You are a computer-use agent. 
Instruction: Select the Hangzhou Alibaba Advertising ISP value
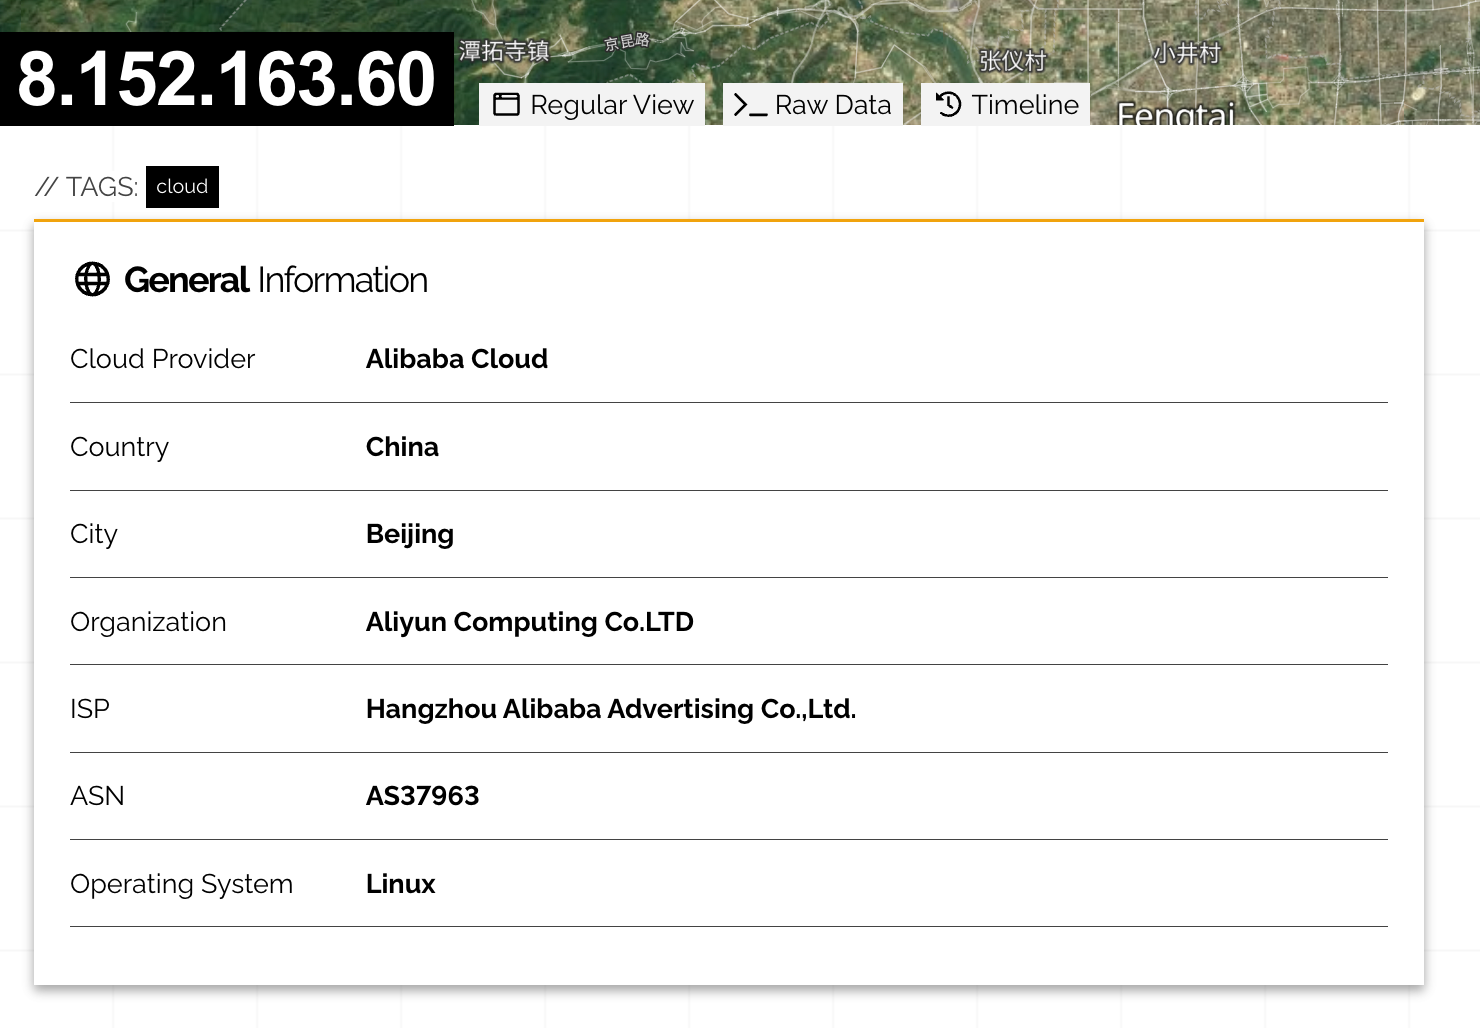point(611,709)
